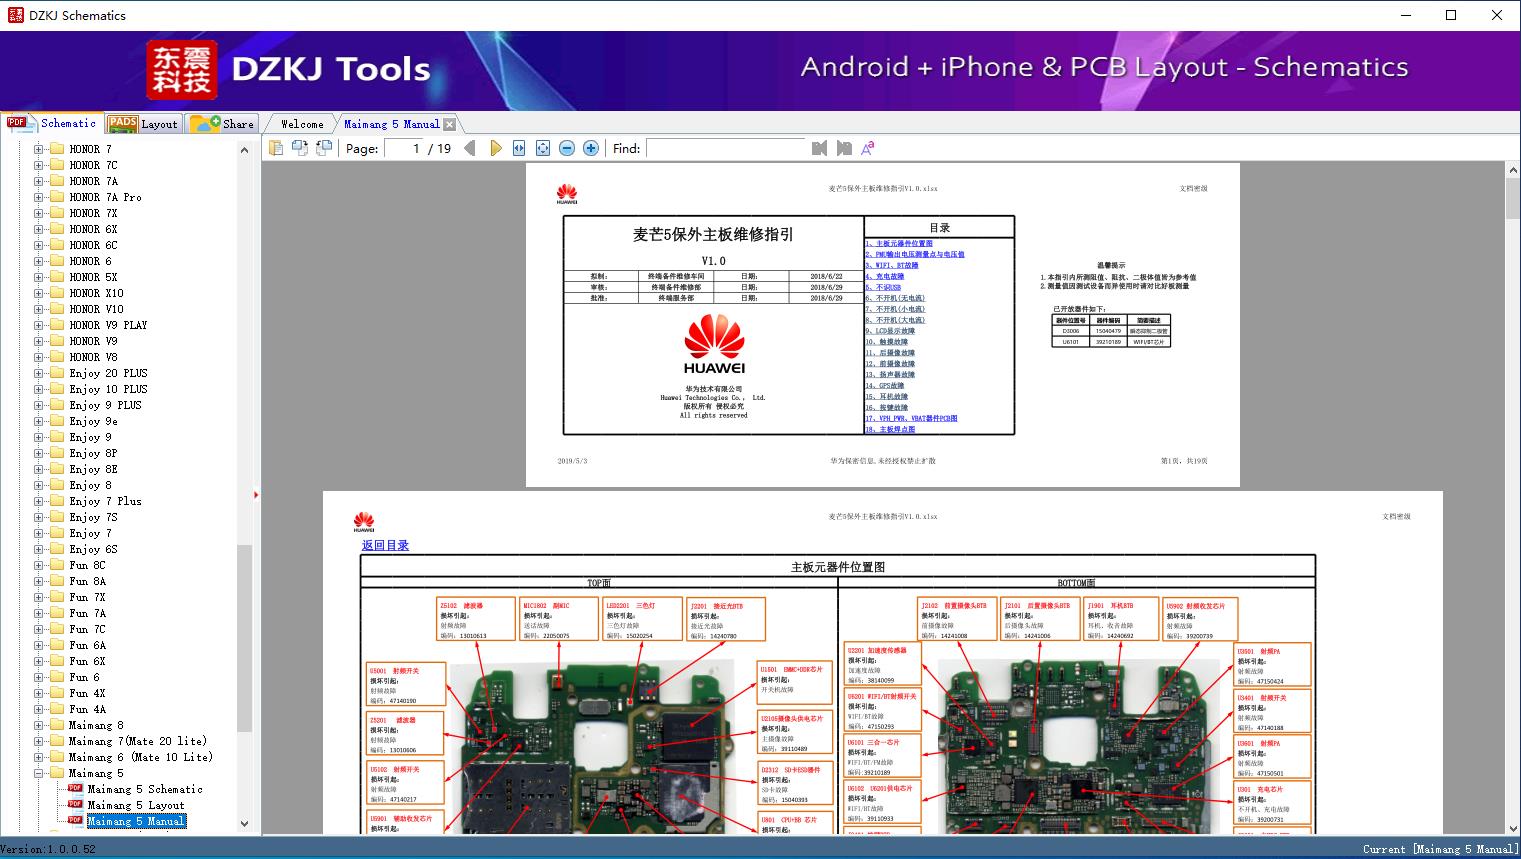Expand the HONOR X10 folder
Screen dimensions: 1521x859
(38, 293)
